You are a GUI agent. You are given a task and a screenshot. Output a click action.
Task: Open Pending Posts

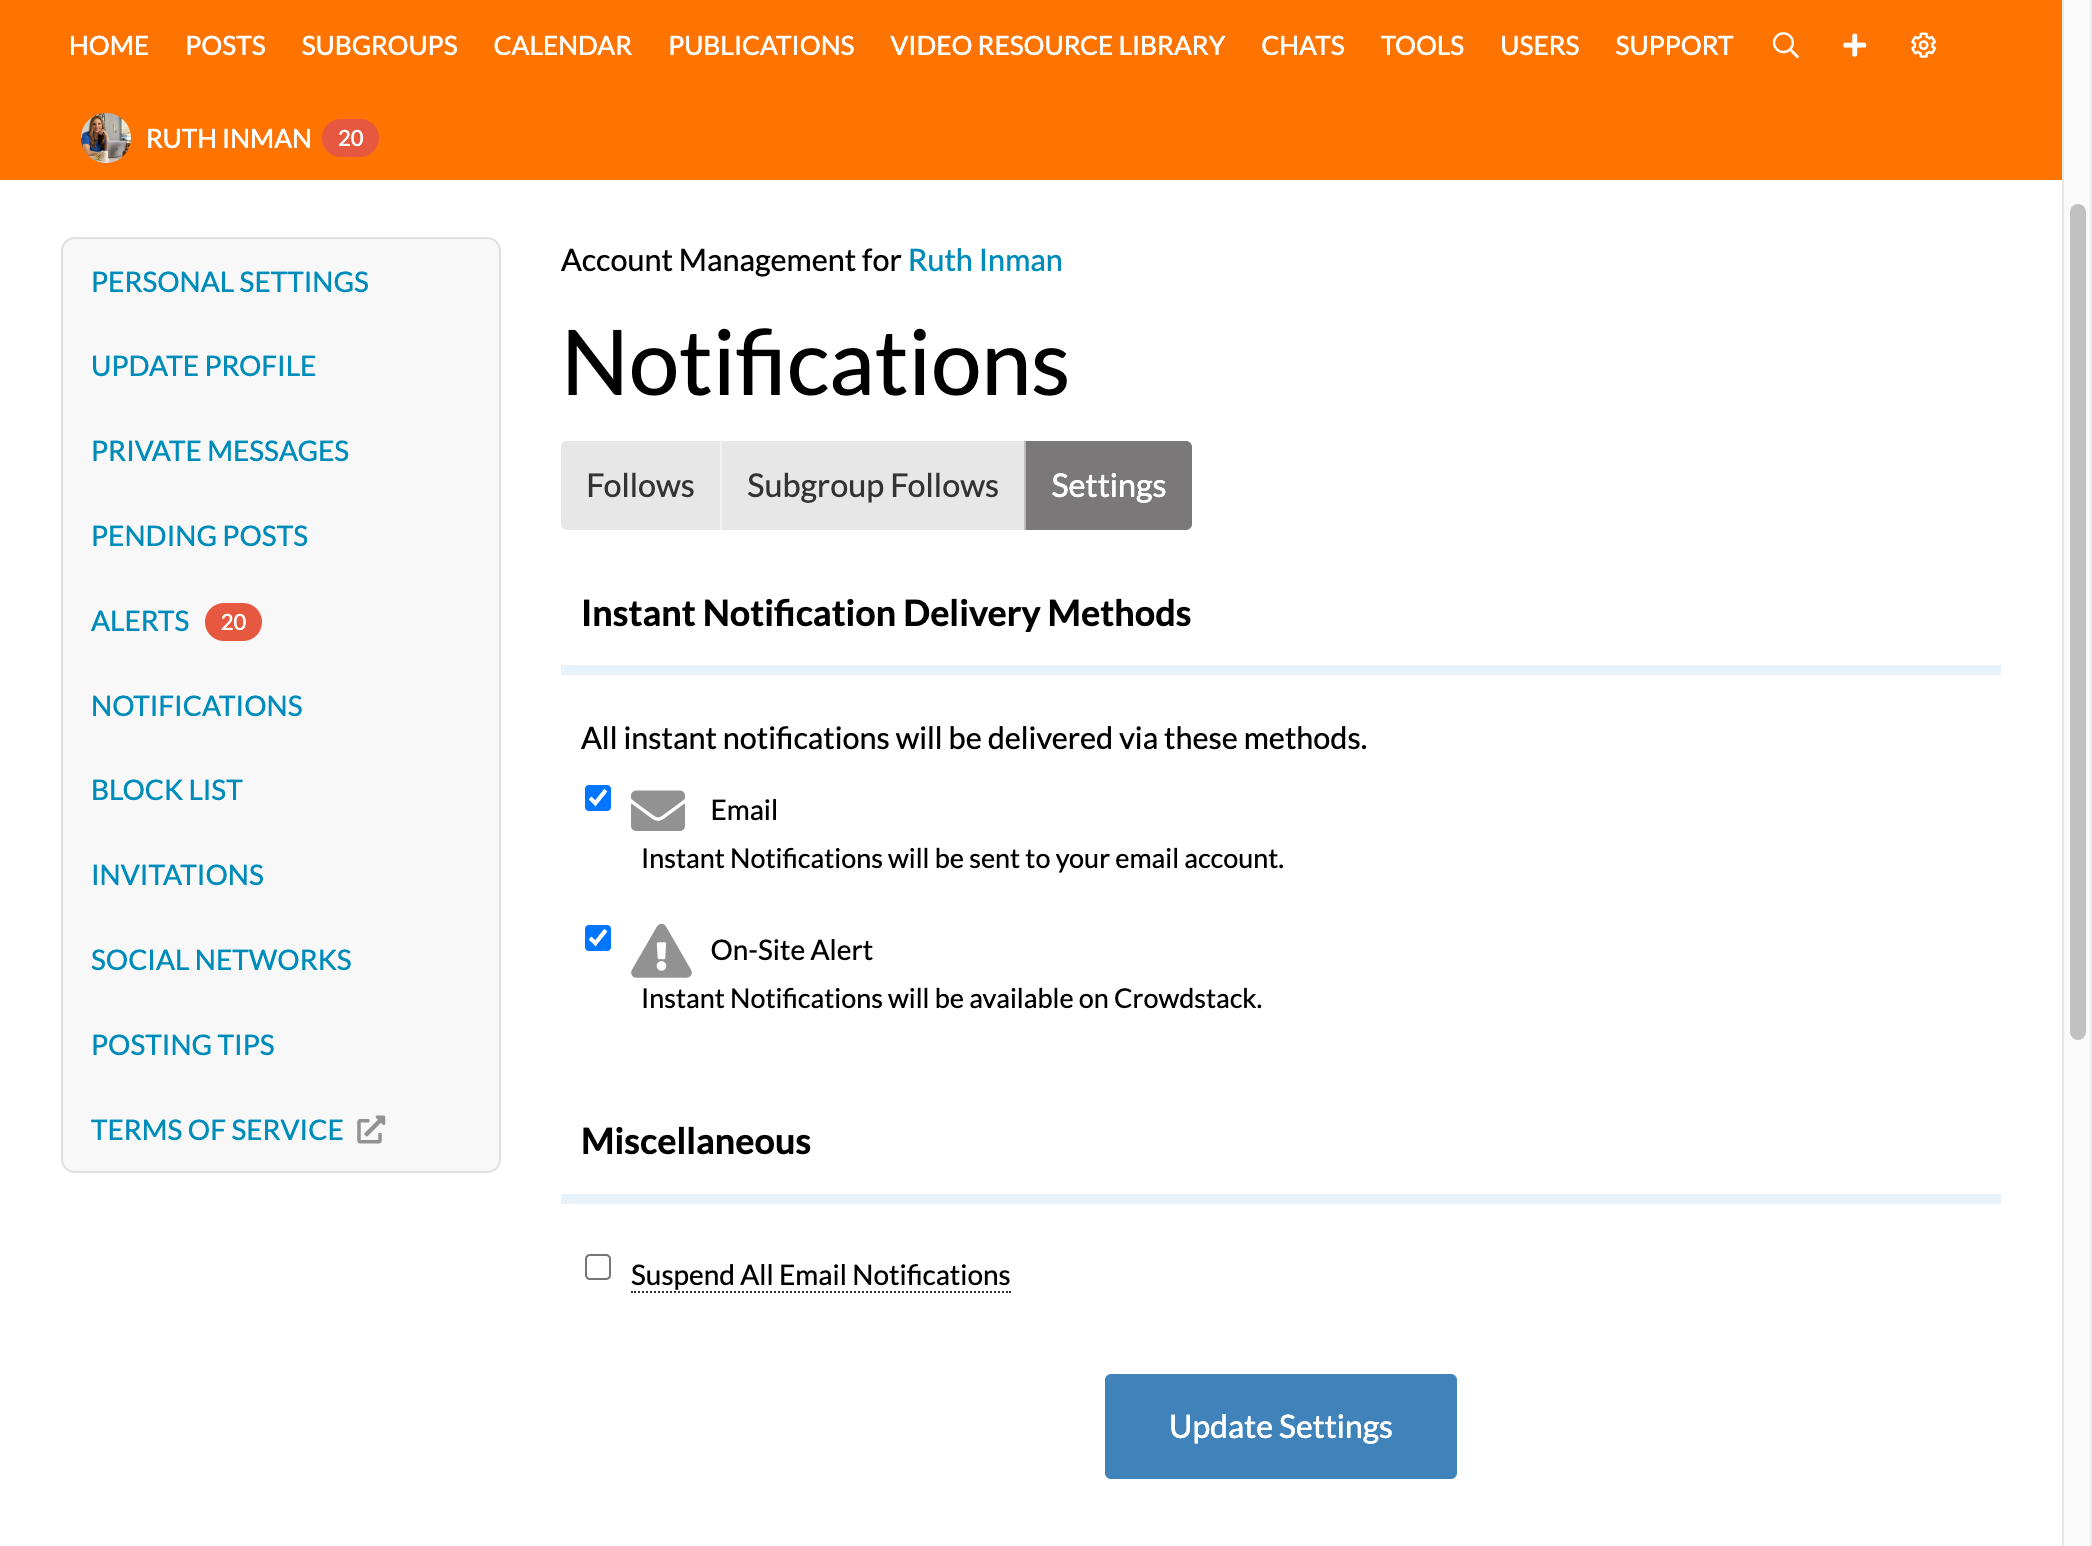[199, 536]
